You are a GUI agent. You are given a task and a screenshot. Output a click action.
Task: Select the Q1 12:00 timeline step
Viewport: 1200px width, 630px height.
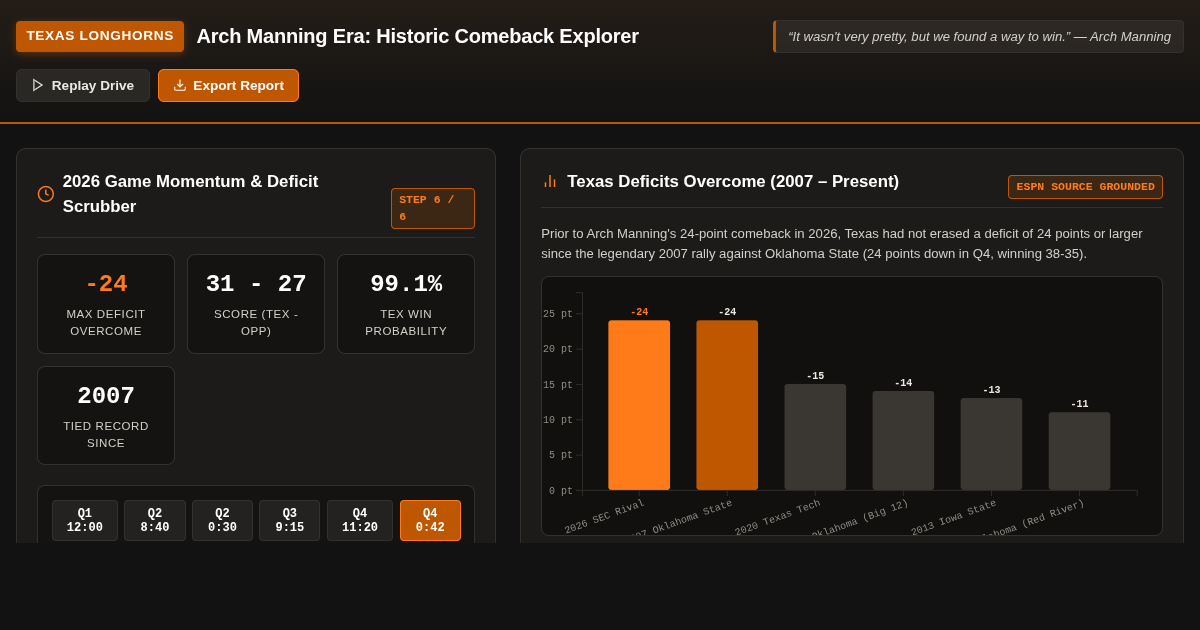tap(85, 521)
